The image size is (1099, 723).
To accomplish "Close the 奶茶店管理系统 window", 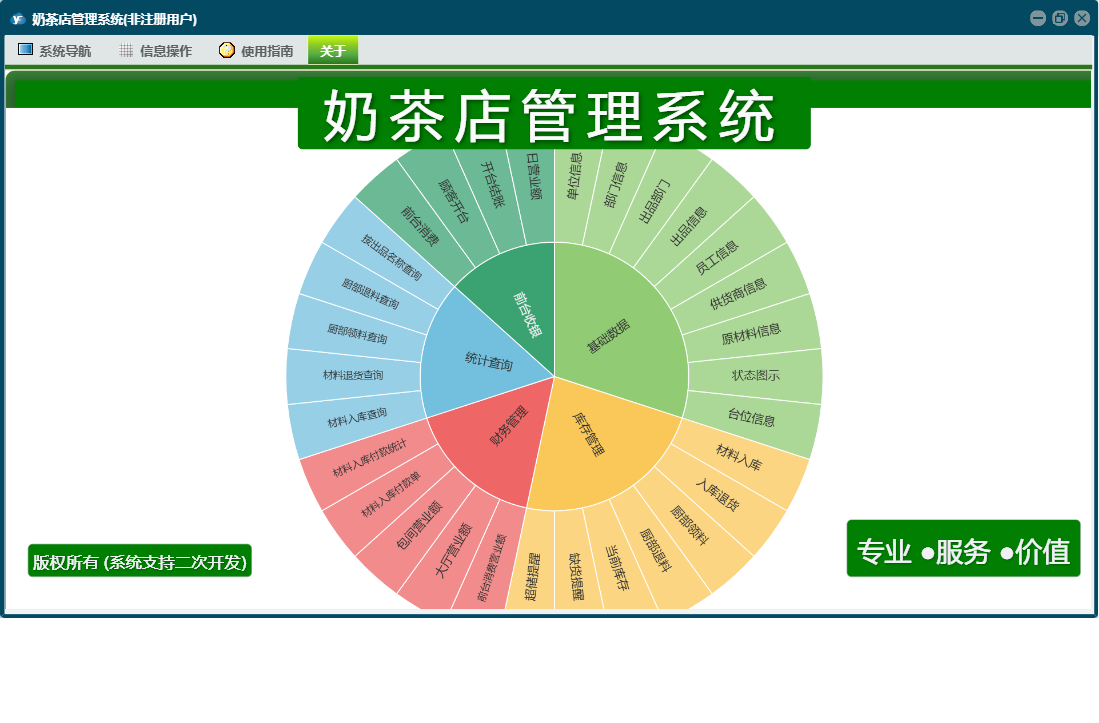I will (x=1082, y=19).
